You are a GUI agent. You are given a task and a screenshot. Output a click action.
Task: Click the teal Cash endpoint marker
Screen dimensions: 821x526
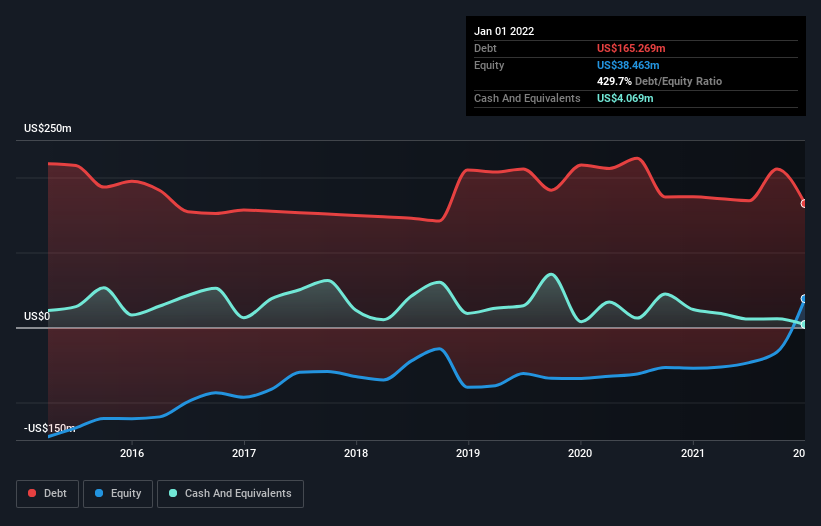coord(804,324)
